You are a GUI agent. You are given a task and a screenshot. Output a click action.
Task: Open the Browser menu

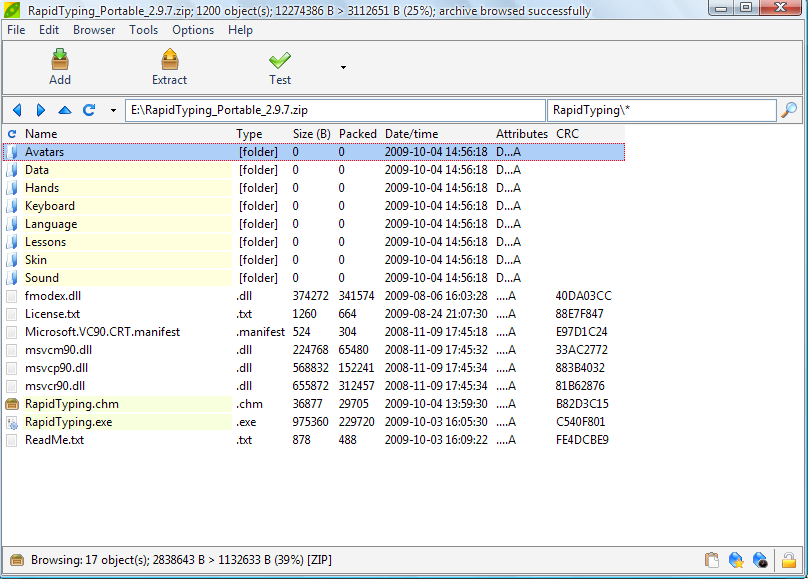click(94, 30)
